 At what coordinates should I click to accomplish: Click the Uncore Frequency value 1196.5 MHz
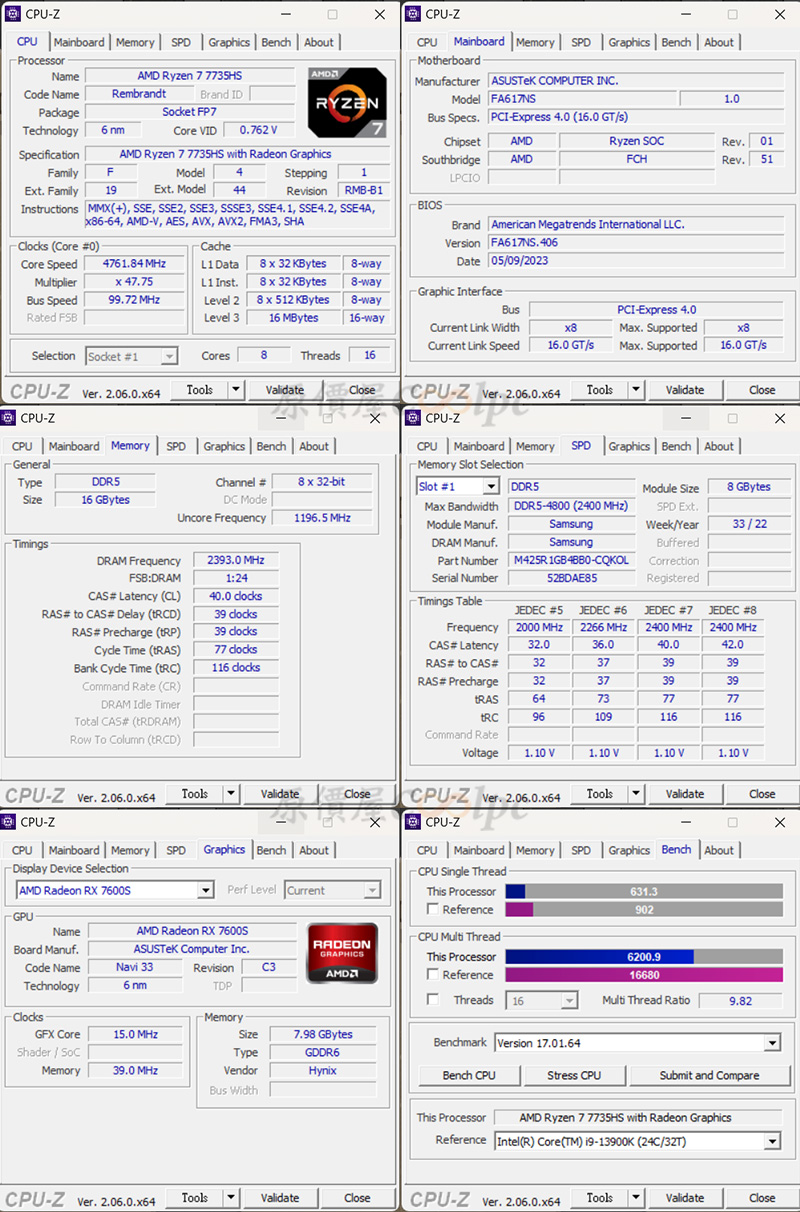(x=322, y=518)
